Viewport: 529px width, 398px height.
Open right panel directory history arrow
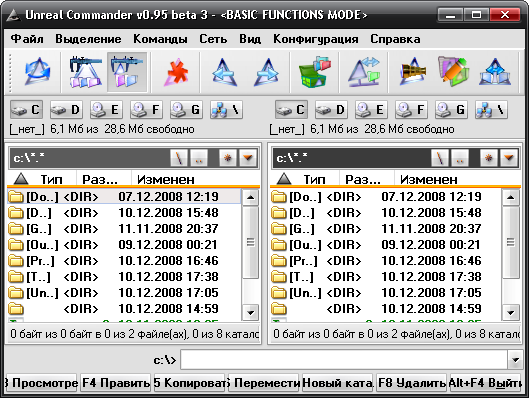point(509,158)
